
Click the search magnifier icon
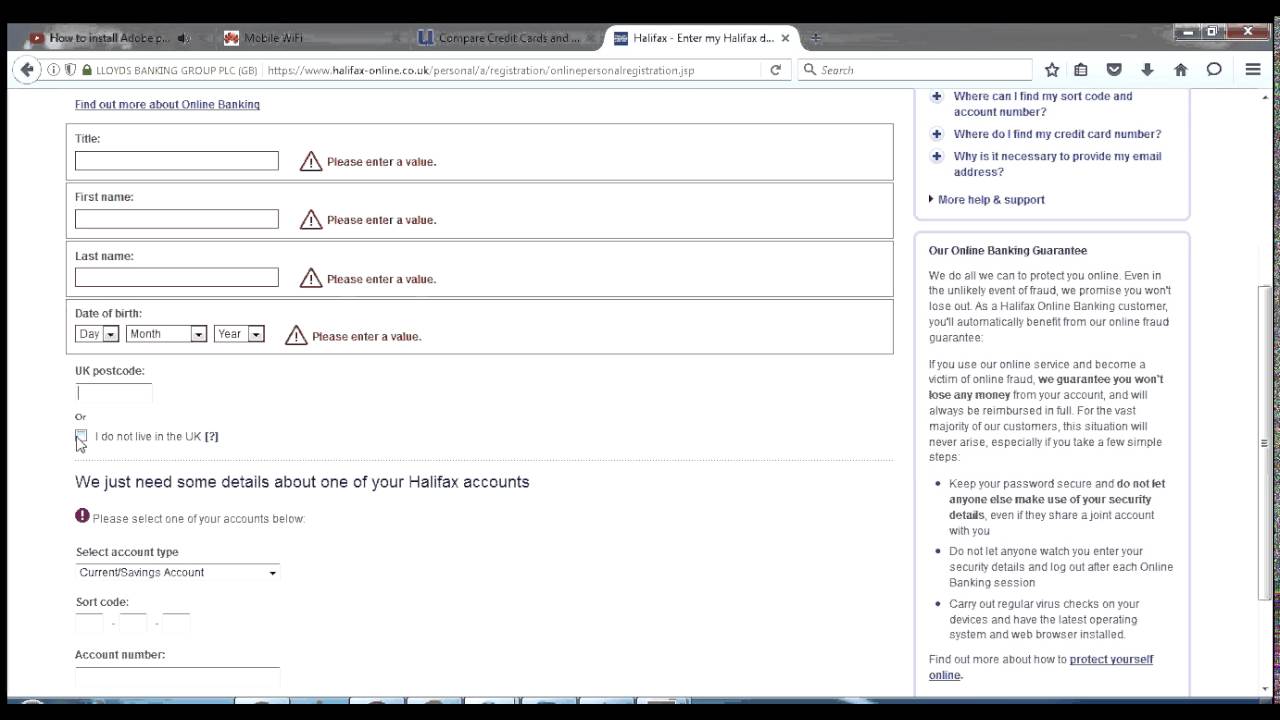tap(810, 70)
